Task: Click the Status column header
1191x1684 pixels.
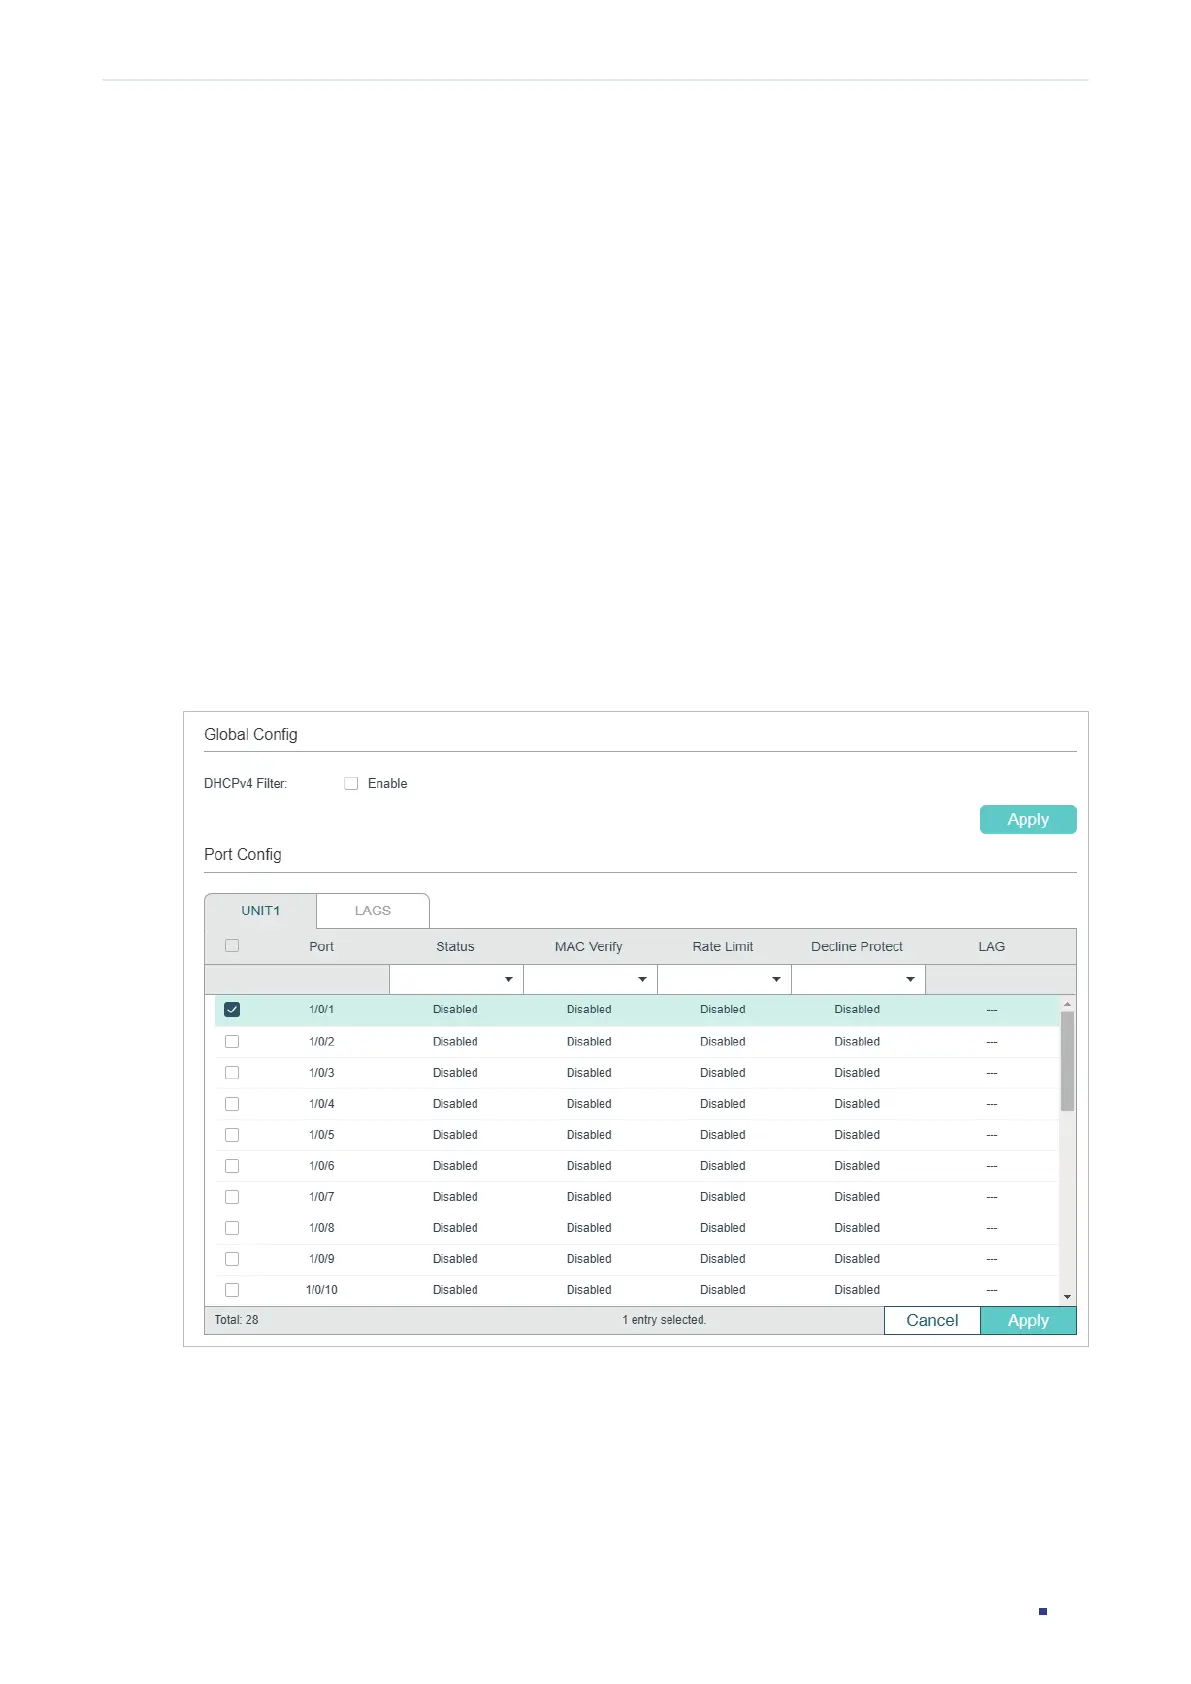Action: [455, 946]
